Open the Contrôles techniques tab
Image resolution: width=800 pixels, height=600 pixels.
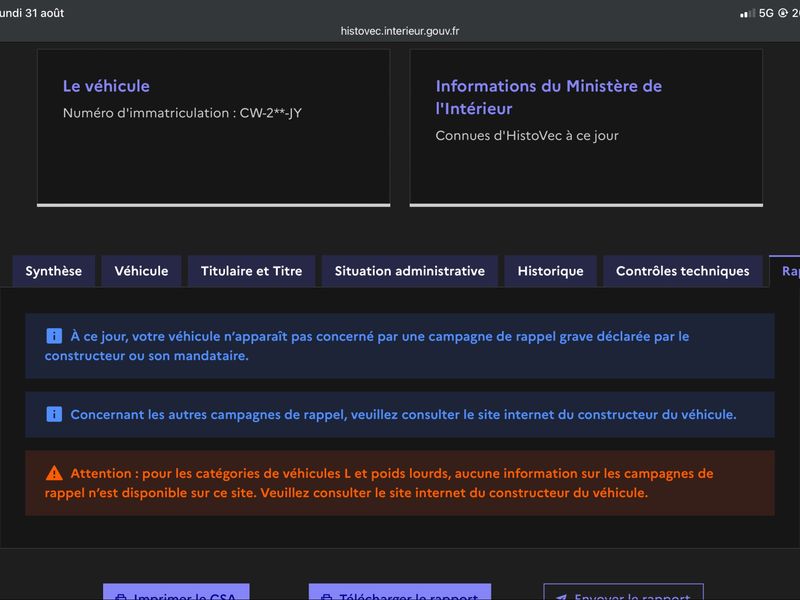point(683,271)
